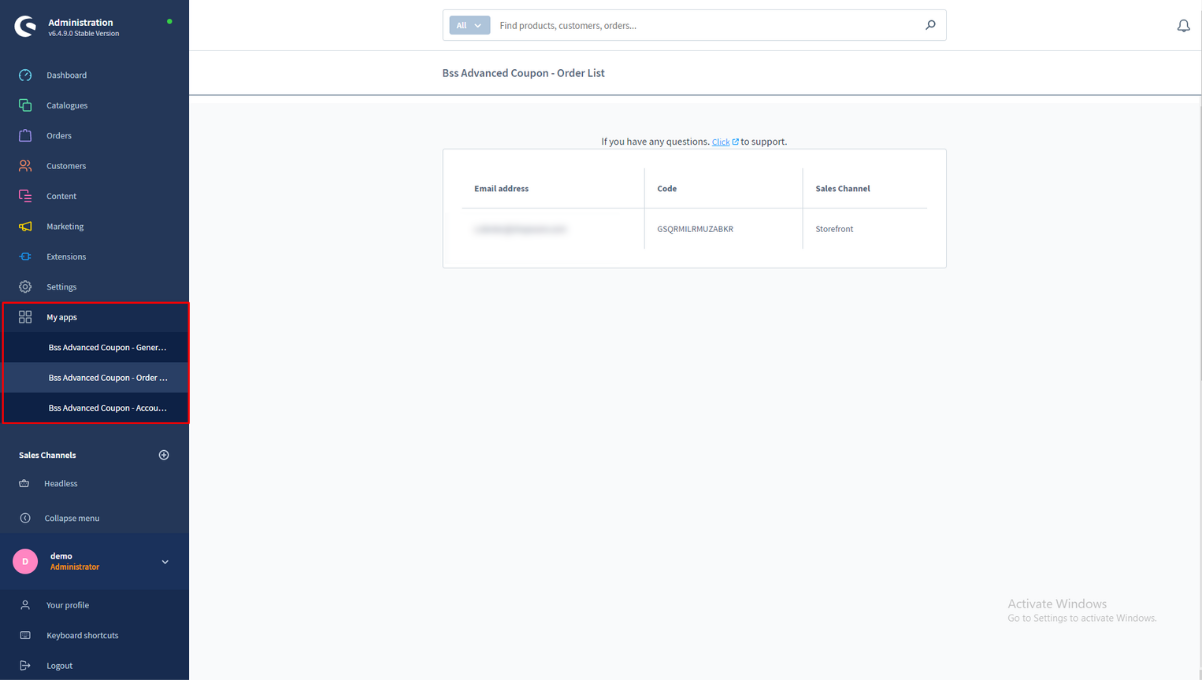
Task: Click the Headless basket icon
Action: tap(25, 484)
